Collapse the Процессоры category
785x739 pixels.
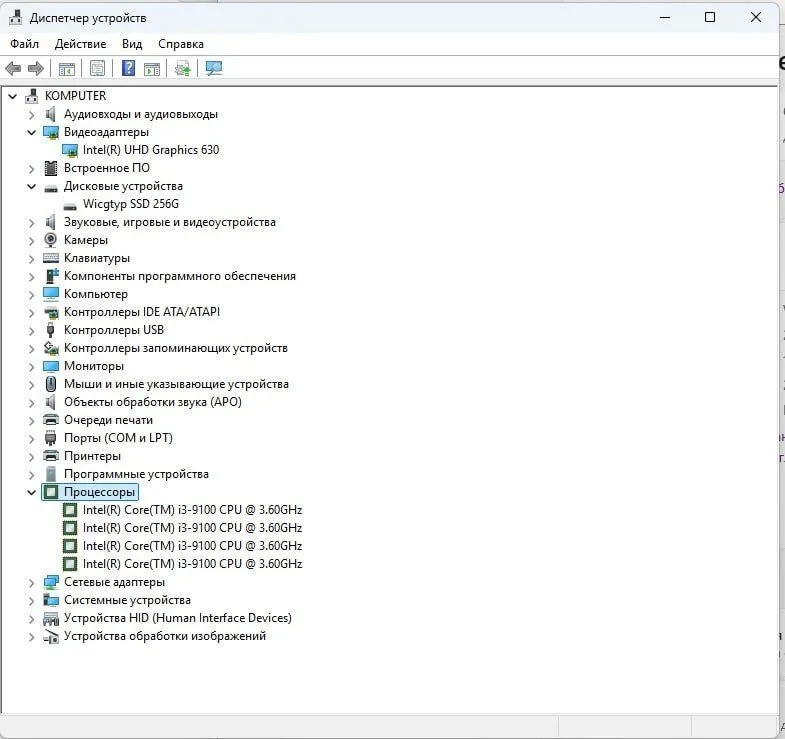pos(32,493)
